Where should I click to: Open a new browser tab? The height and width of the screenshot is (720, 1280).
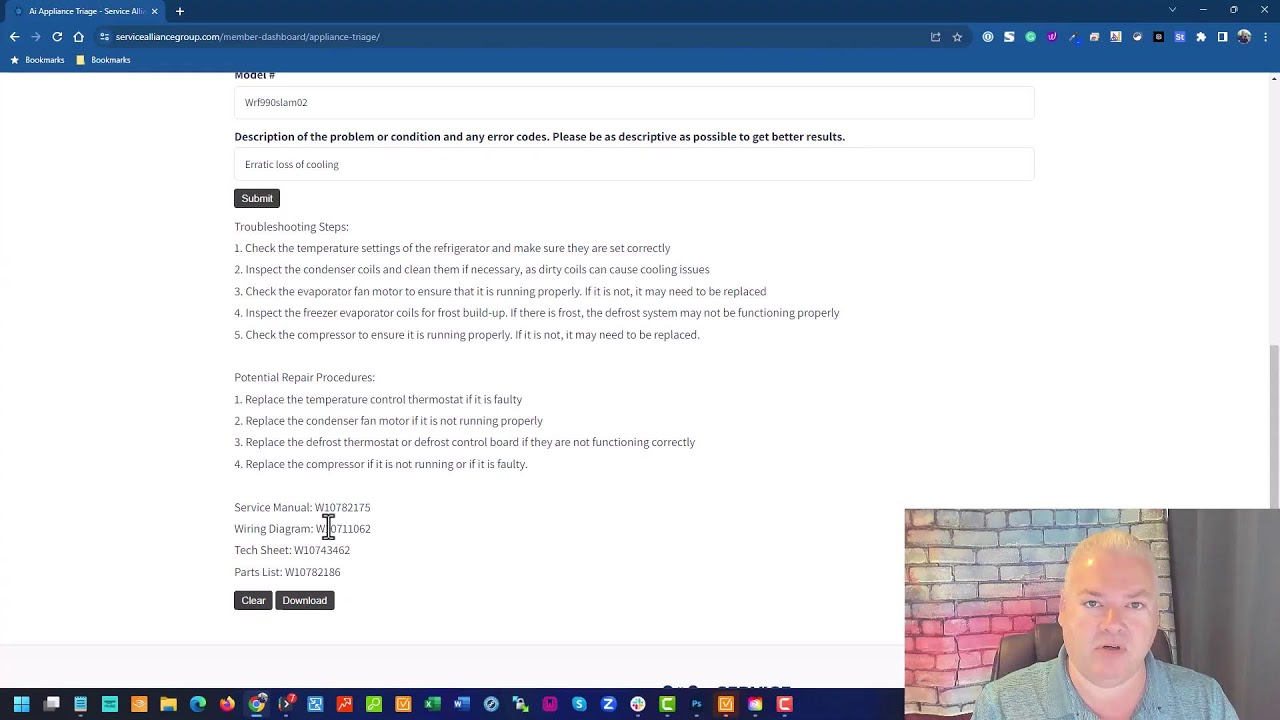pyautogui.click(x=180, y=11)
